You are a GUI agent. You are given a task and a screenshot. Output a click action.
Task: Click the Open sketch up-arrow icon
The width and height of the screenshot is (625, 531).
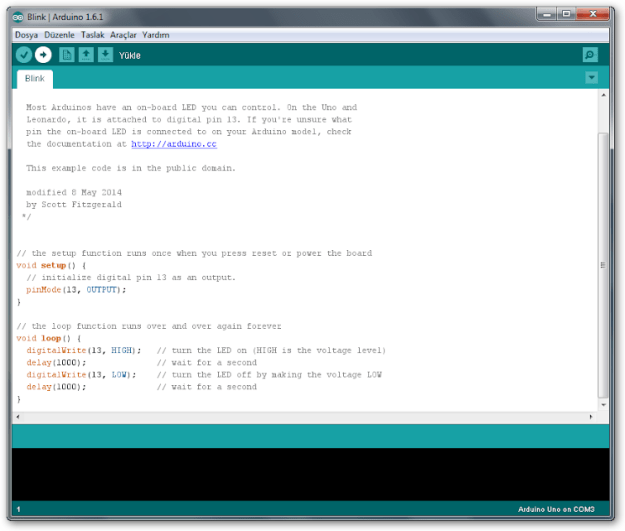pyautogui.click(x=86, y=54)
